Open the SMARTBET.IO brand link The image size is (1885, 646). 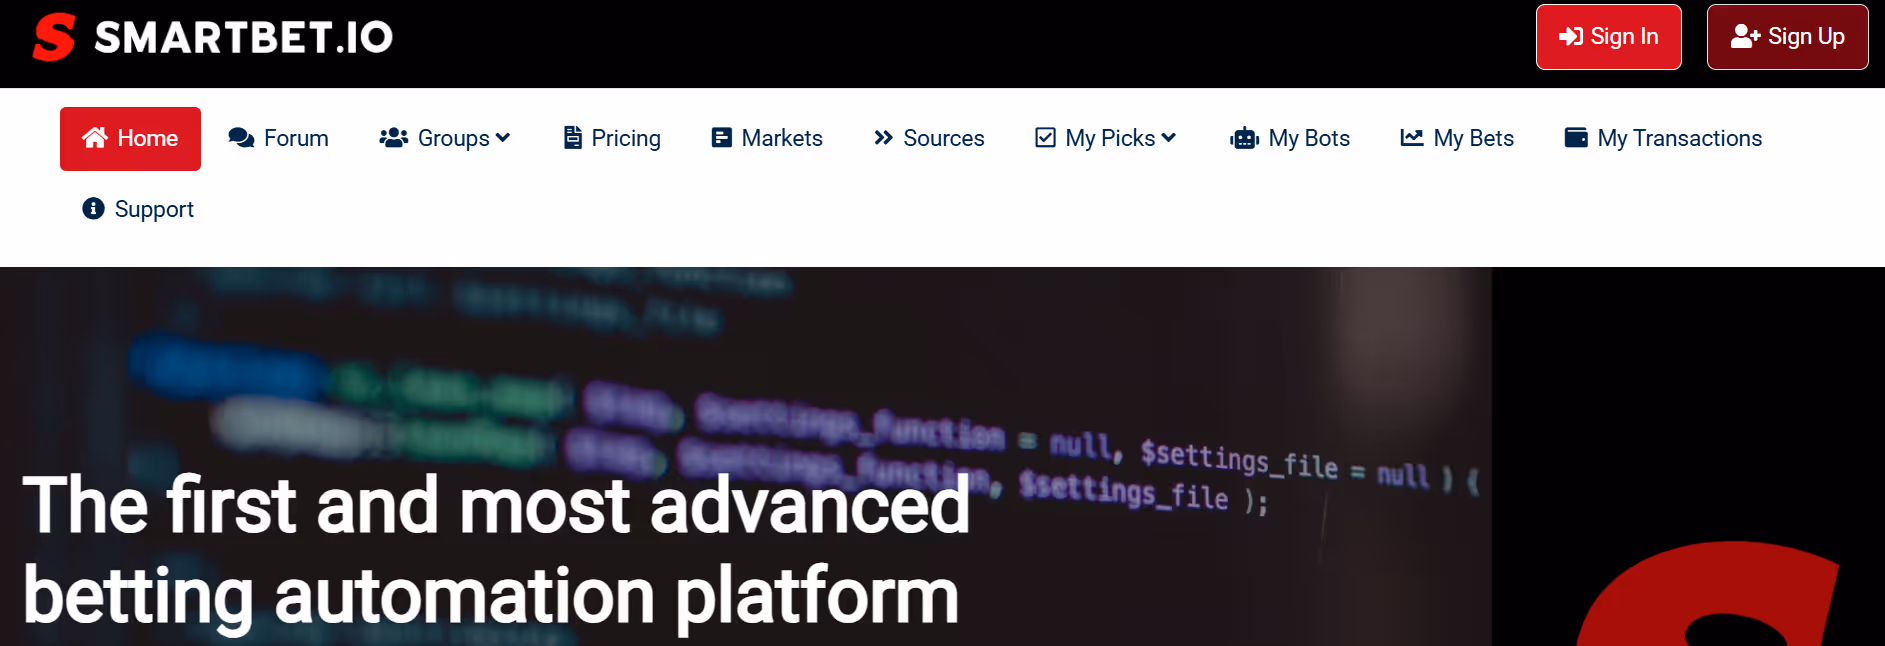(x=243, y=38)
